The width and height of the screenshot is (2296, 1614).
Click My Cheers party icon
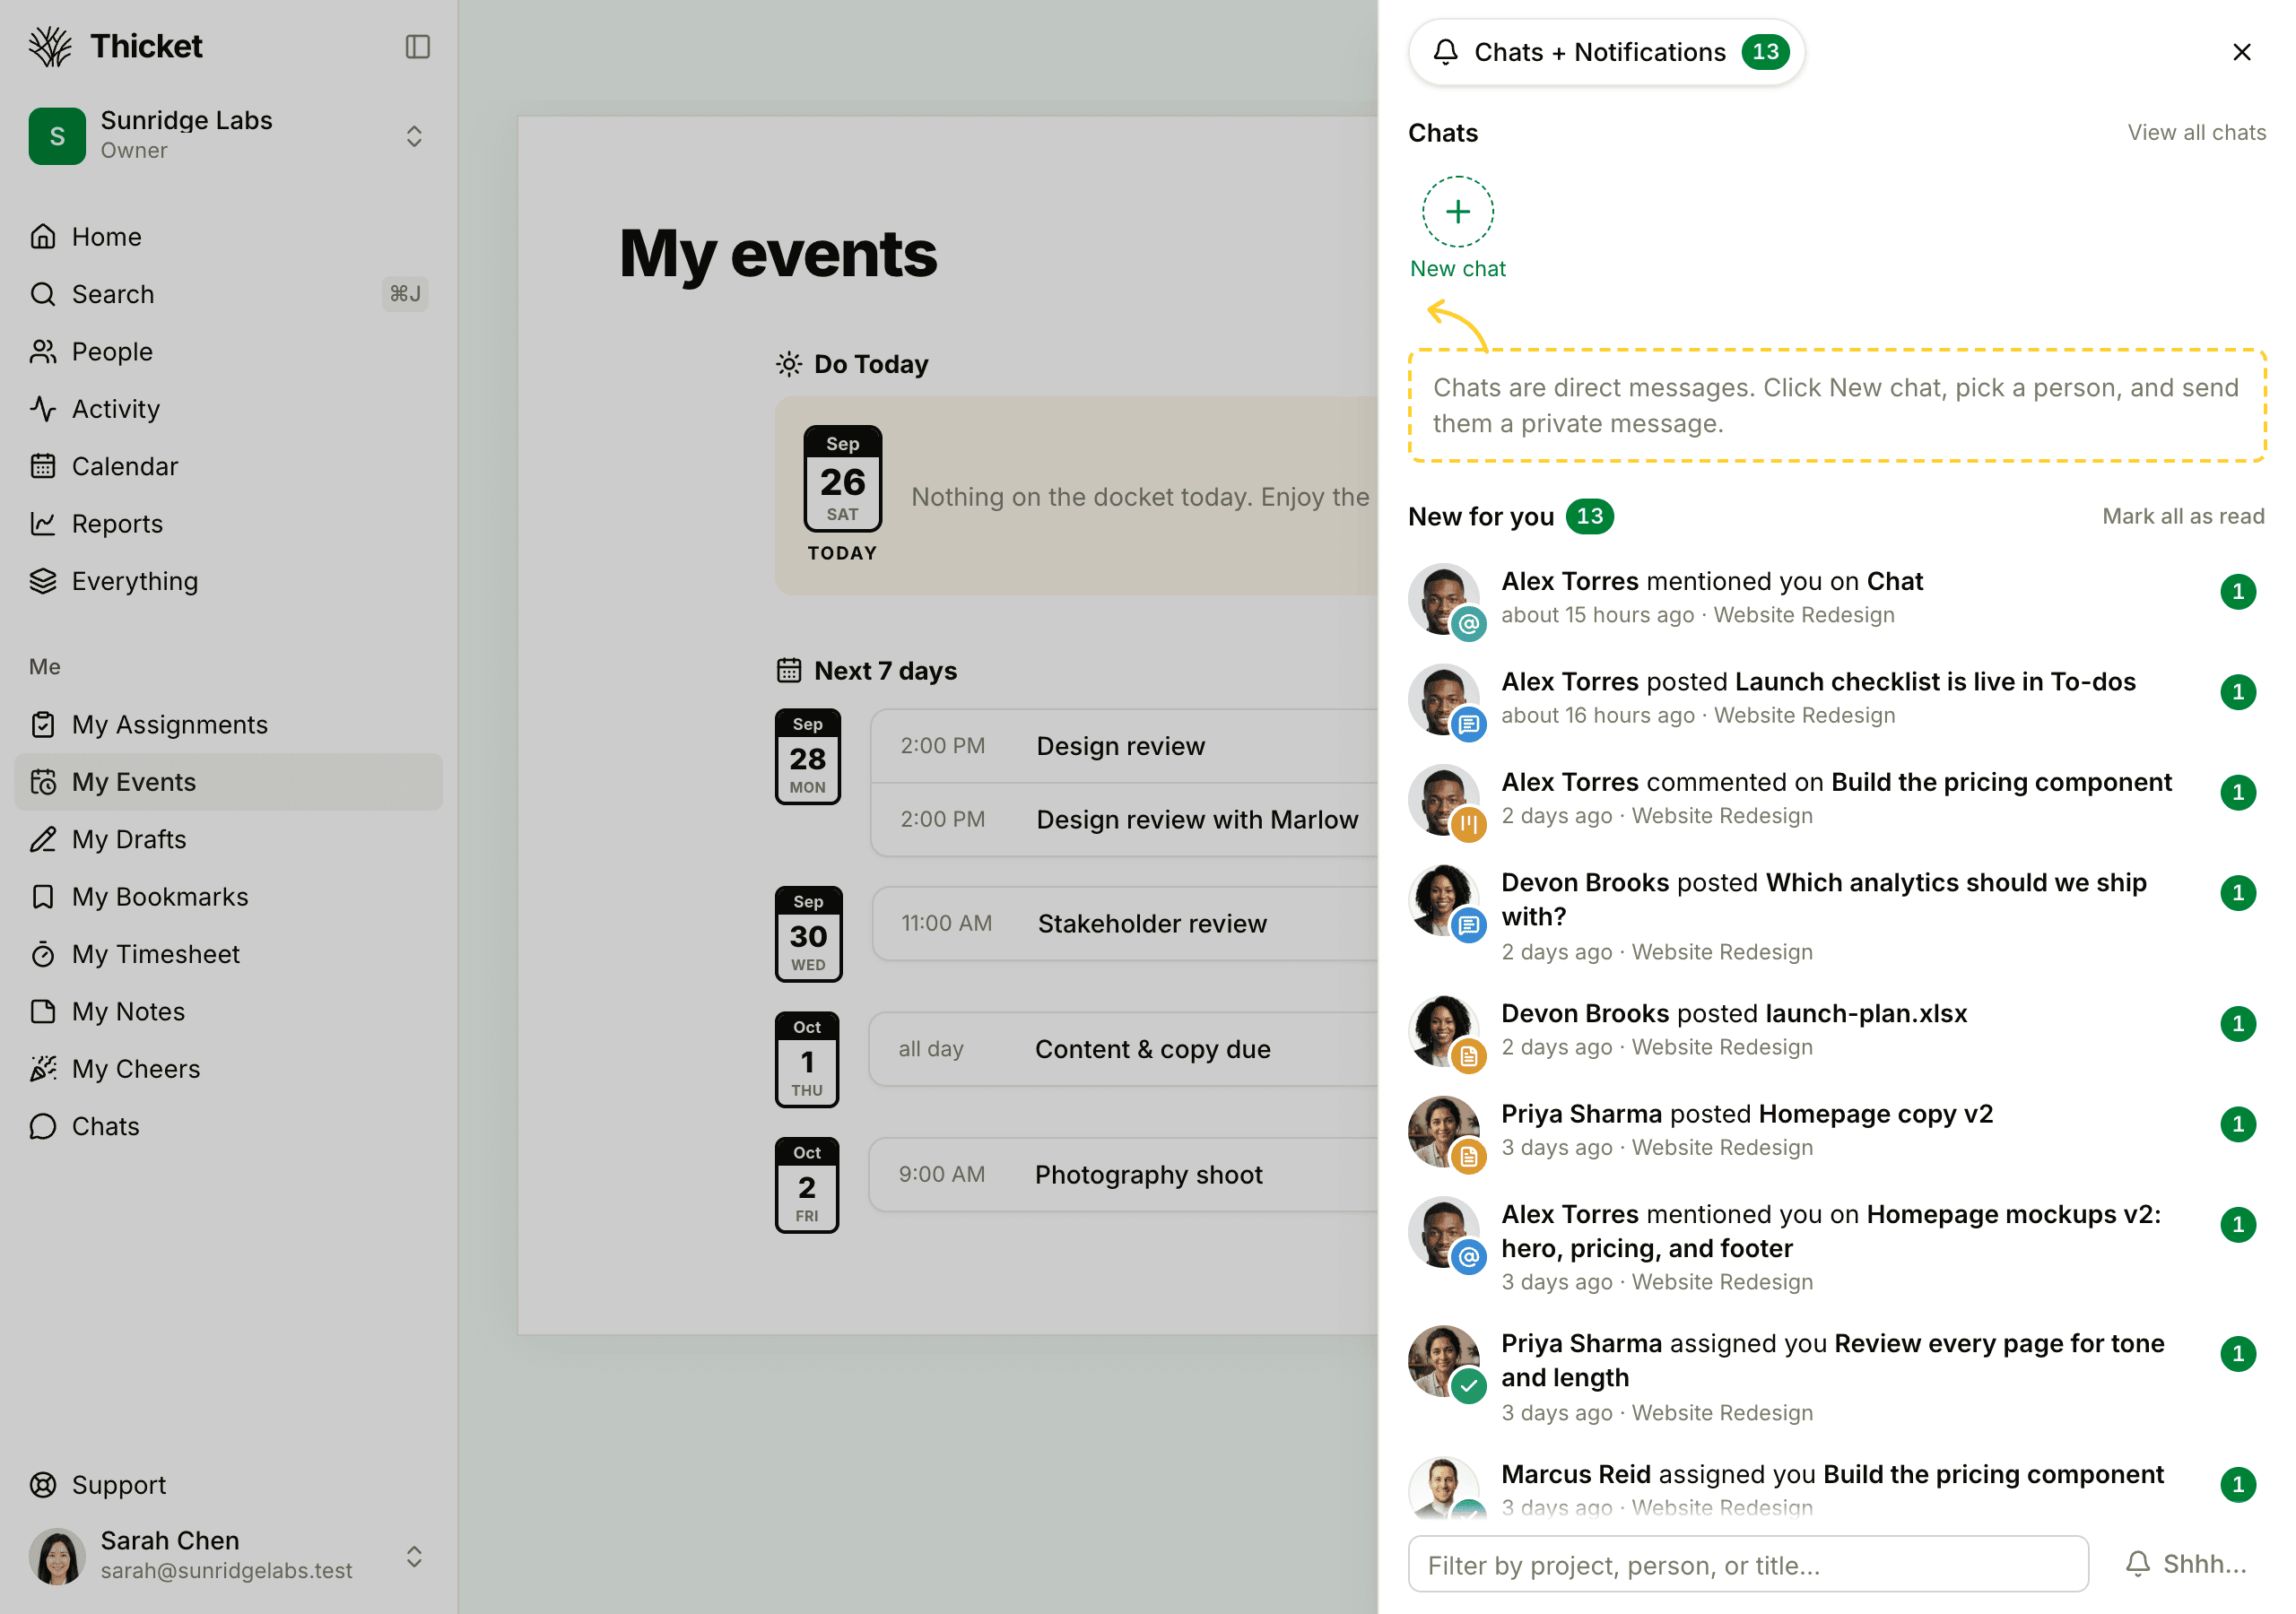42,1069
